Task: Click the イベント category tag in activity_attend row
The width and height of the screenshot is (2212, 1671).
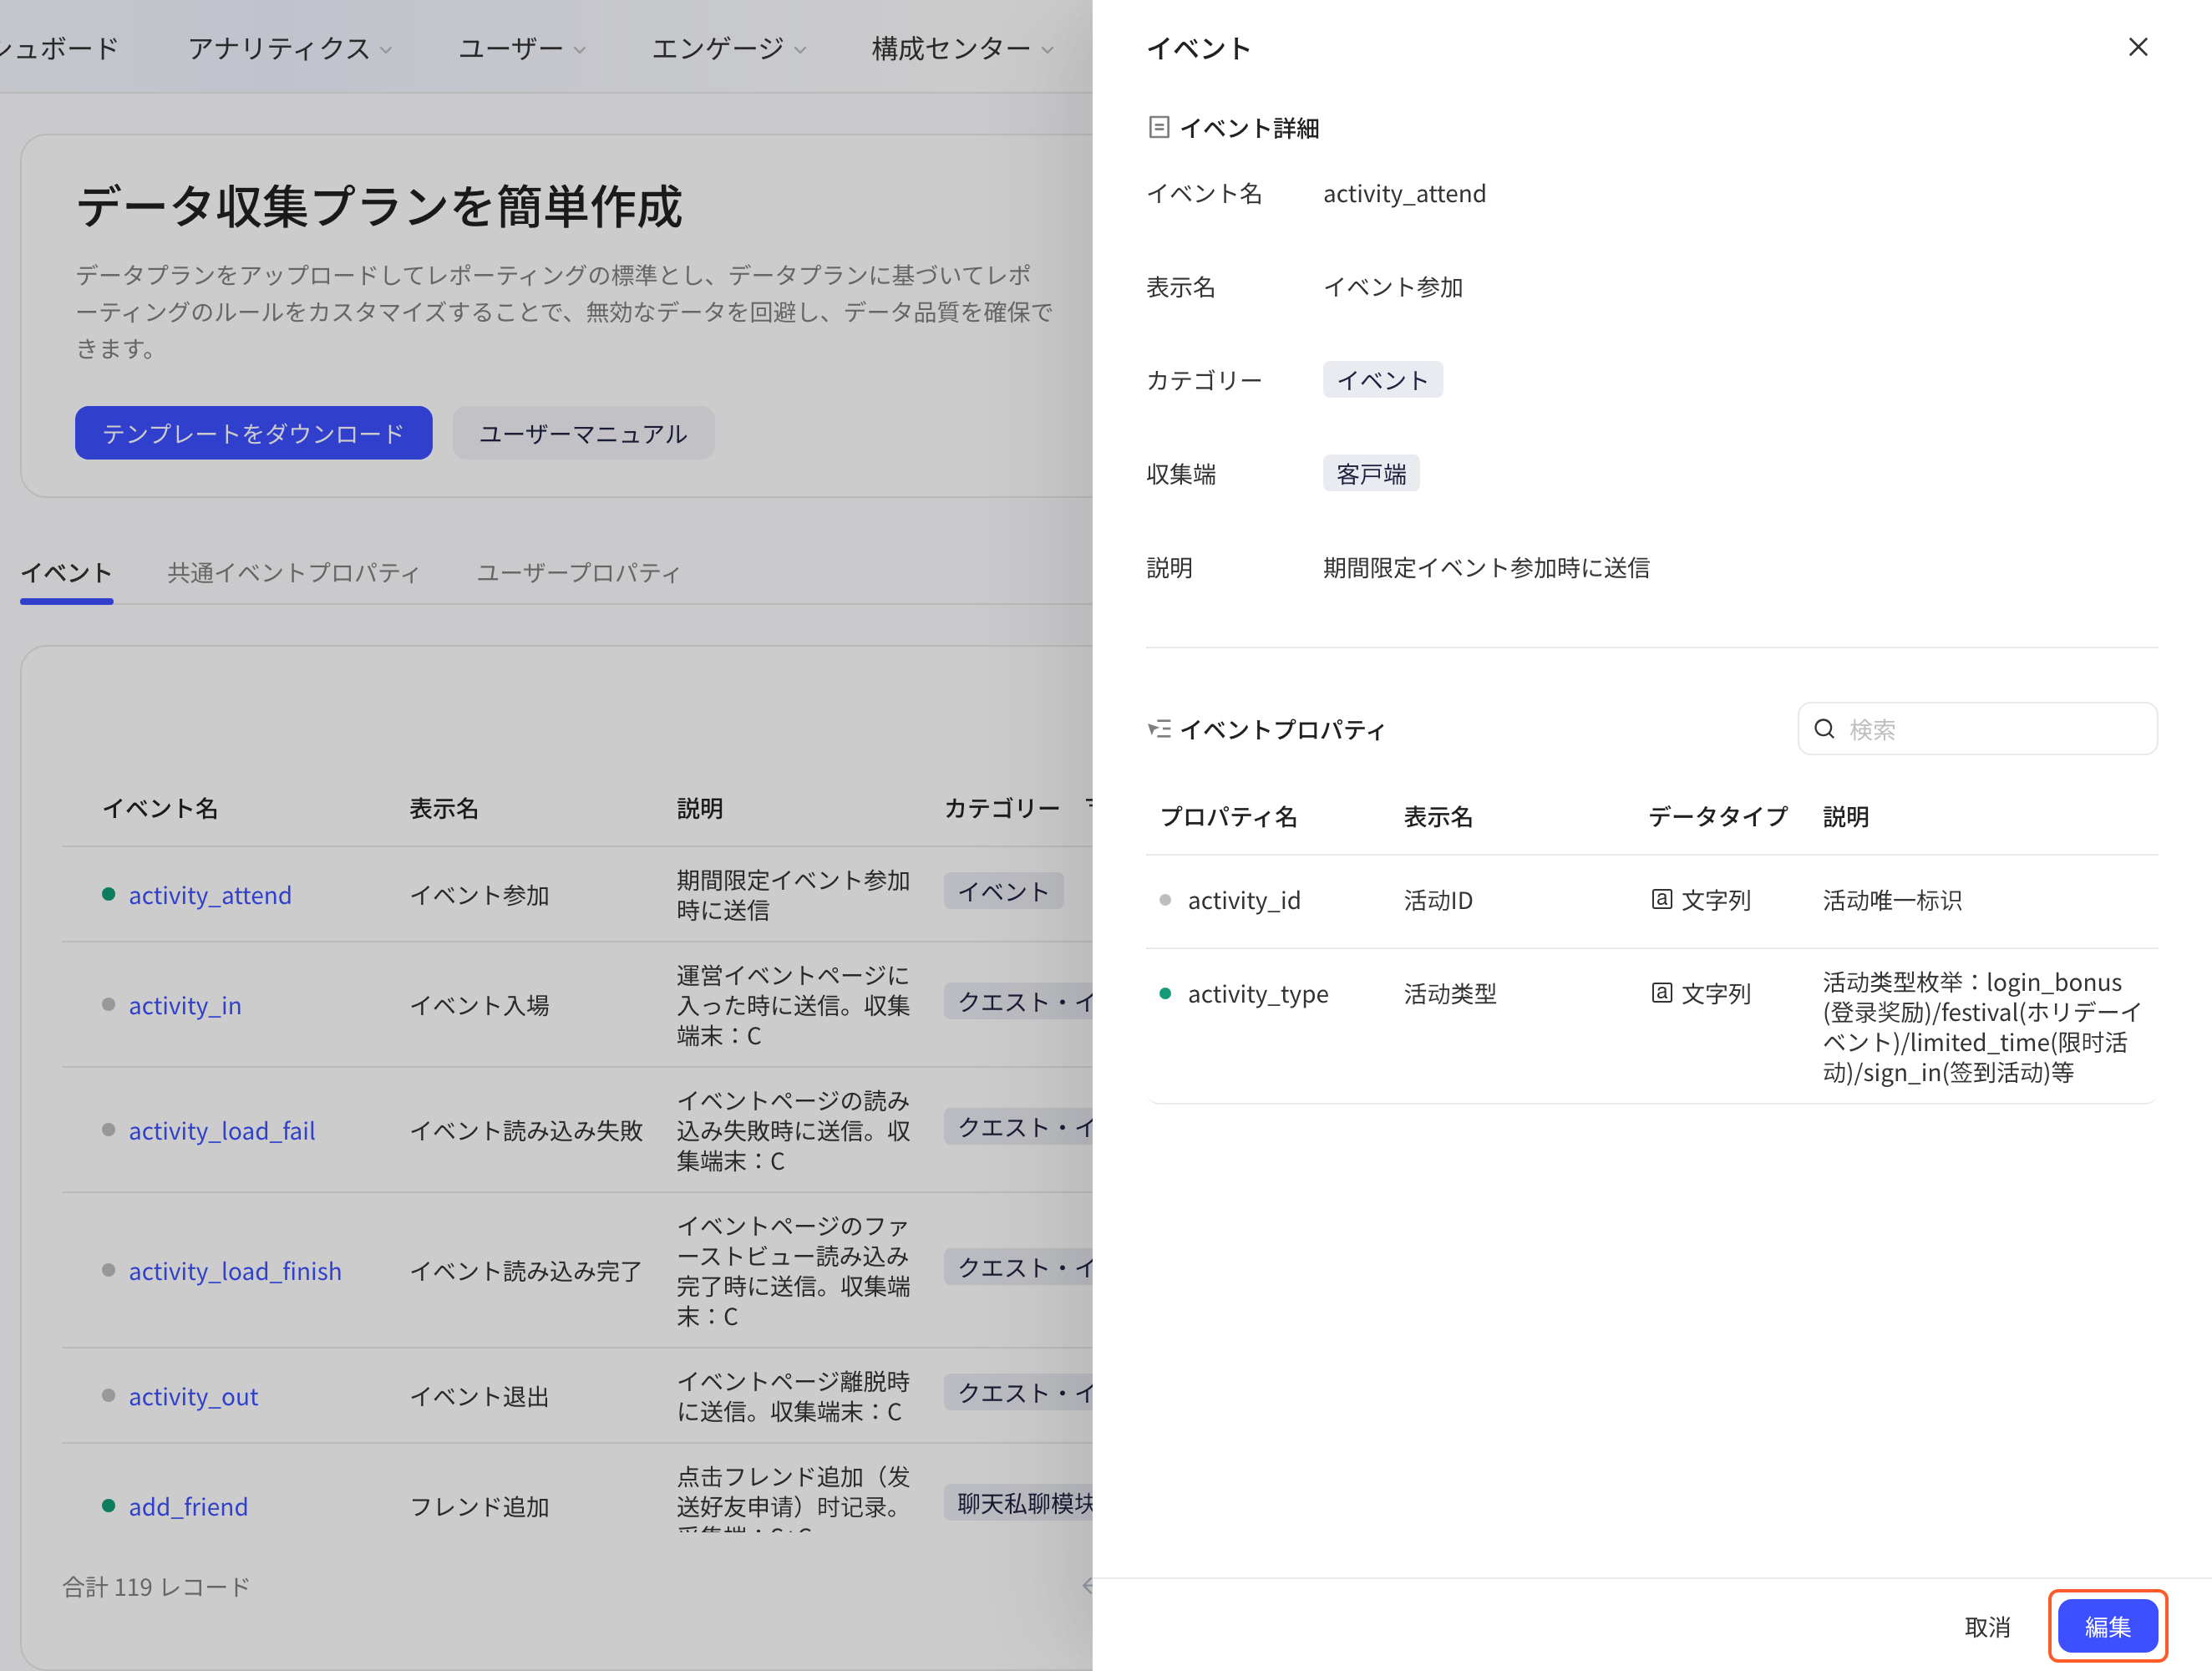Action: (1003, 891)
